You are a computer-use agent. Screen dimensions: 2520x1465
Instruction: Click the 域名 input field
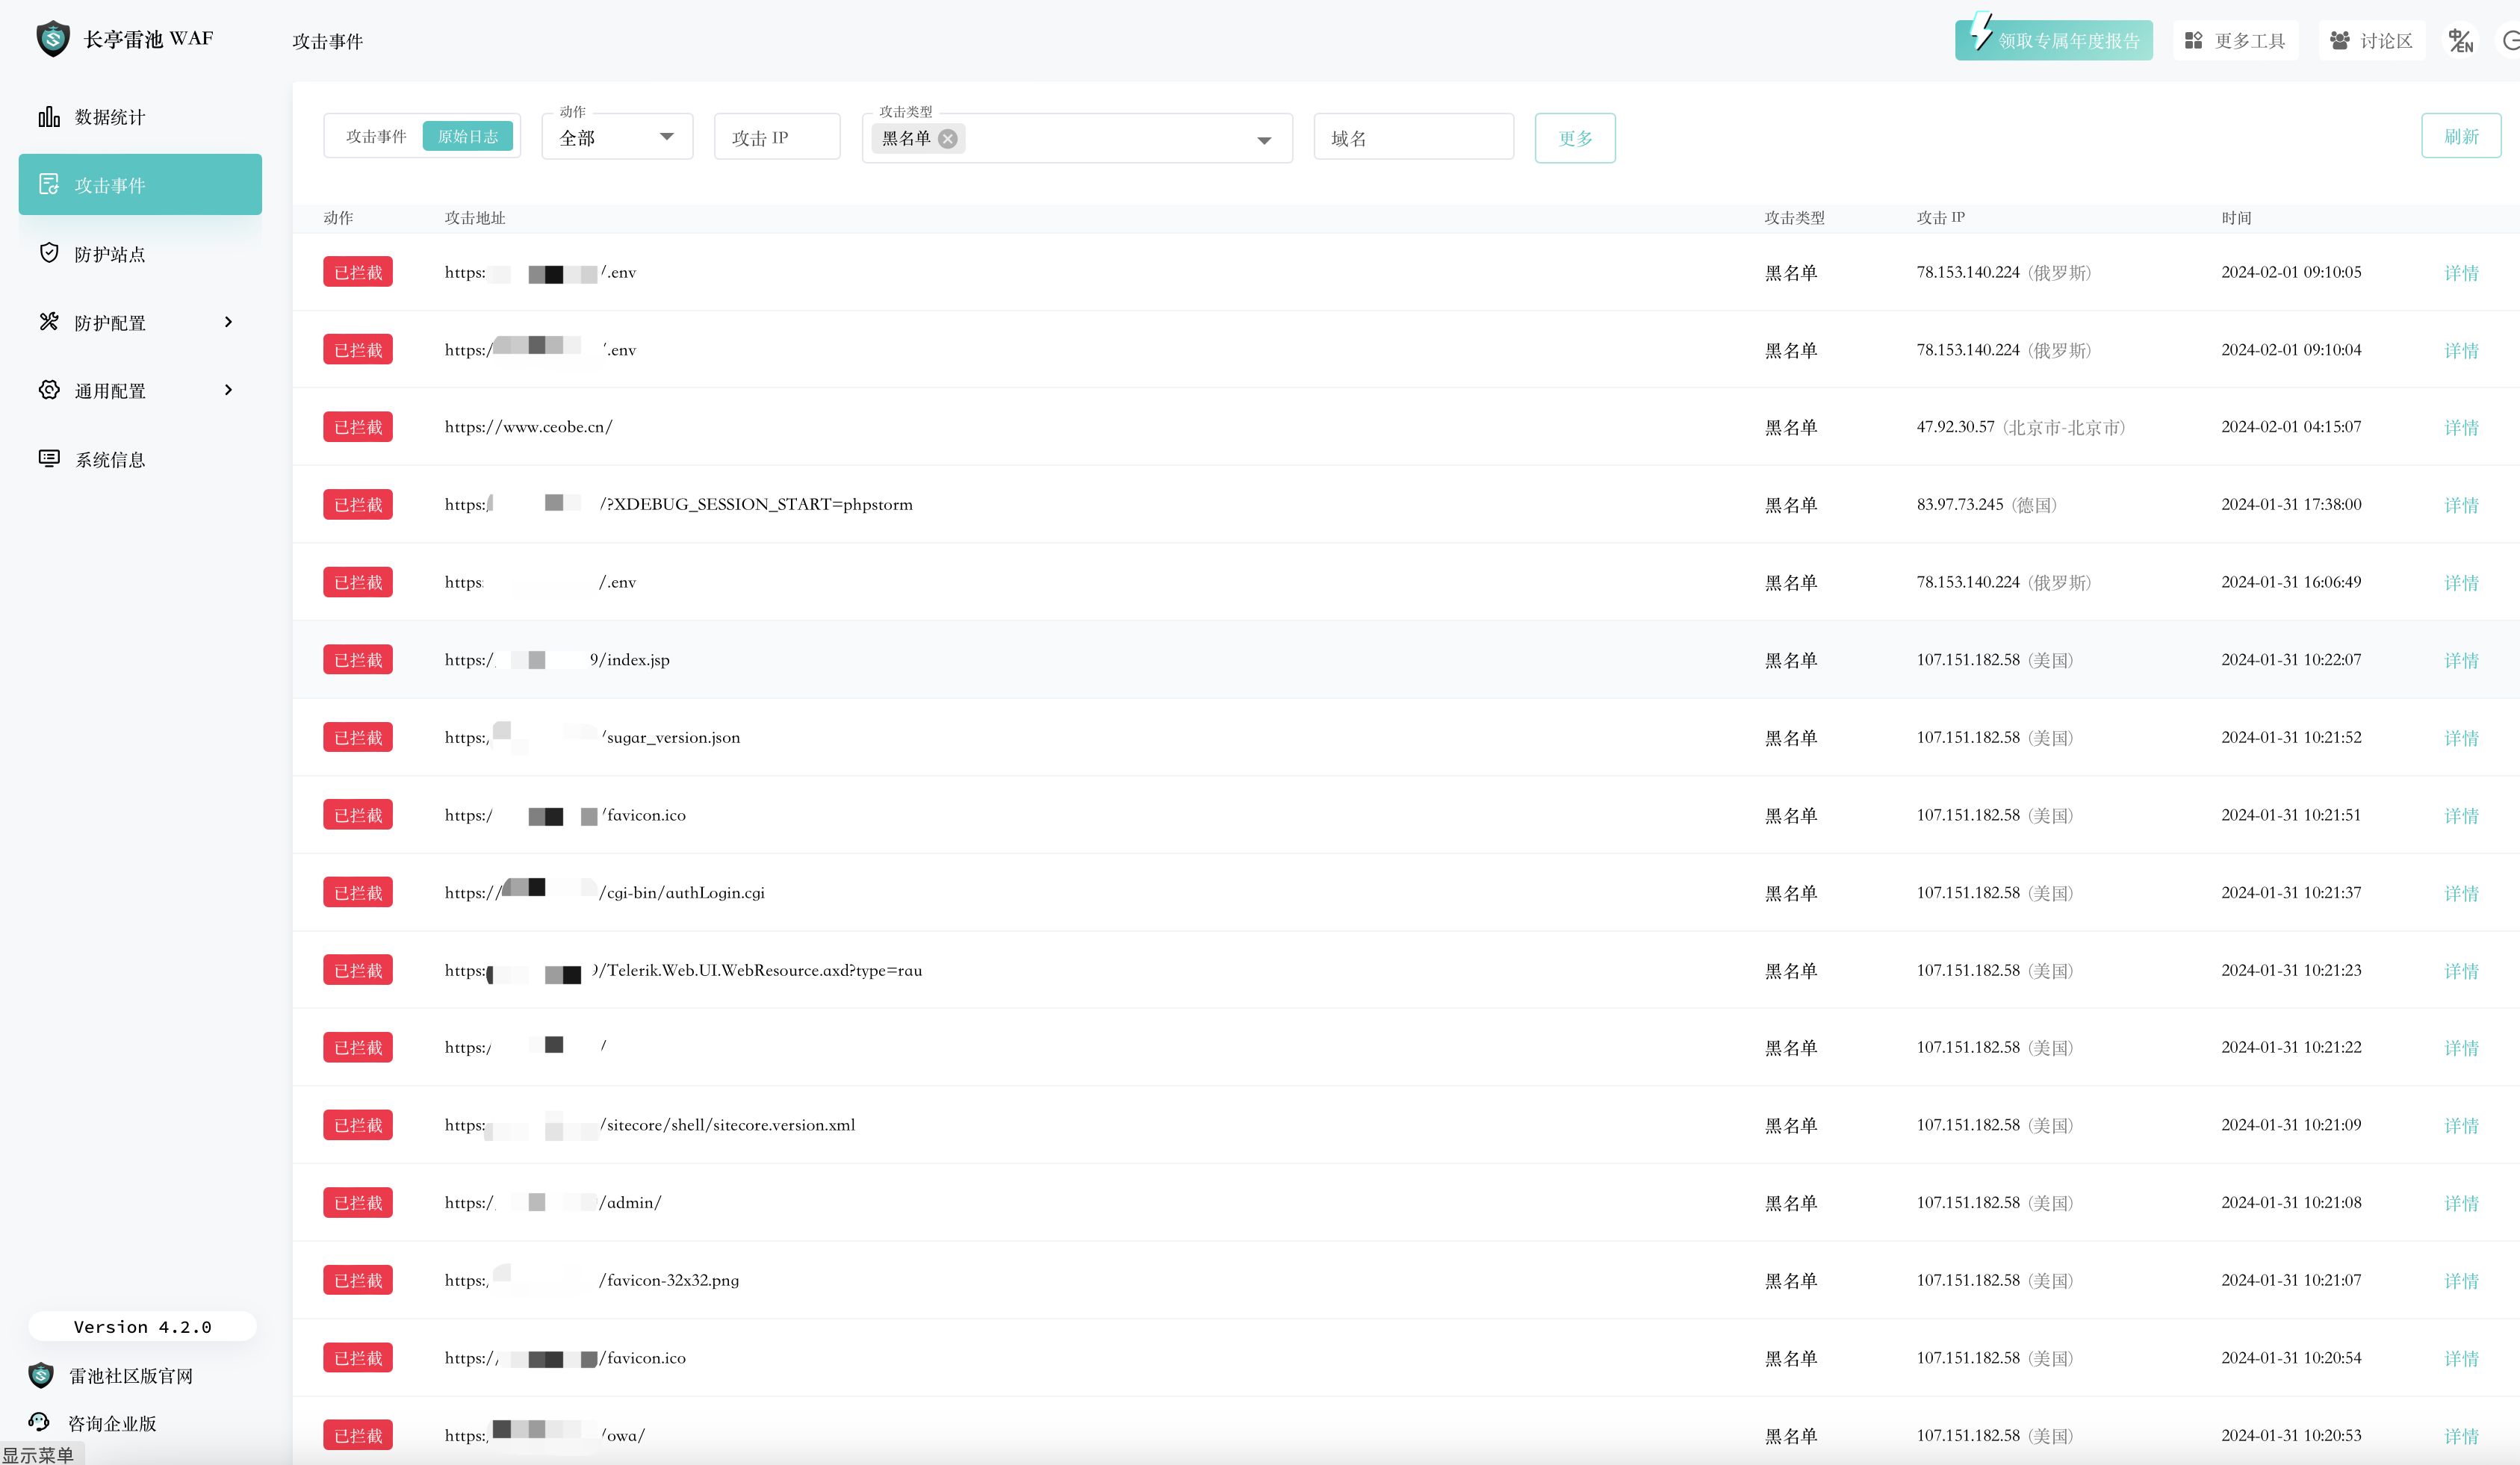click(x=1412, y=138)
